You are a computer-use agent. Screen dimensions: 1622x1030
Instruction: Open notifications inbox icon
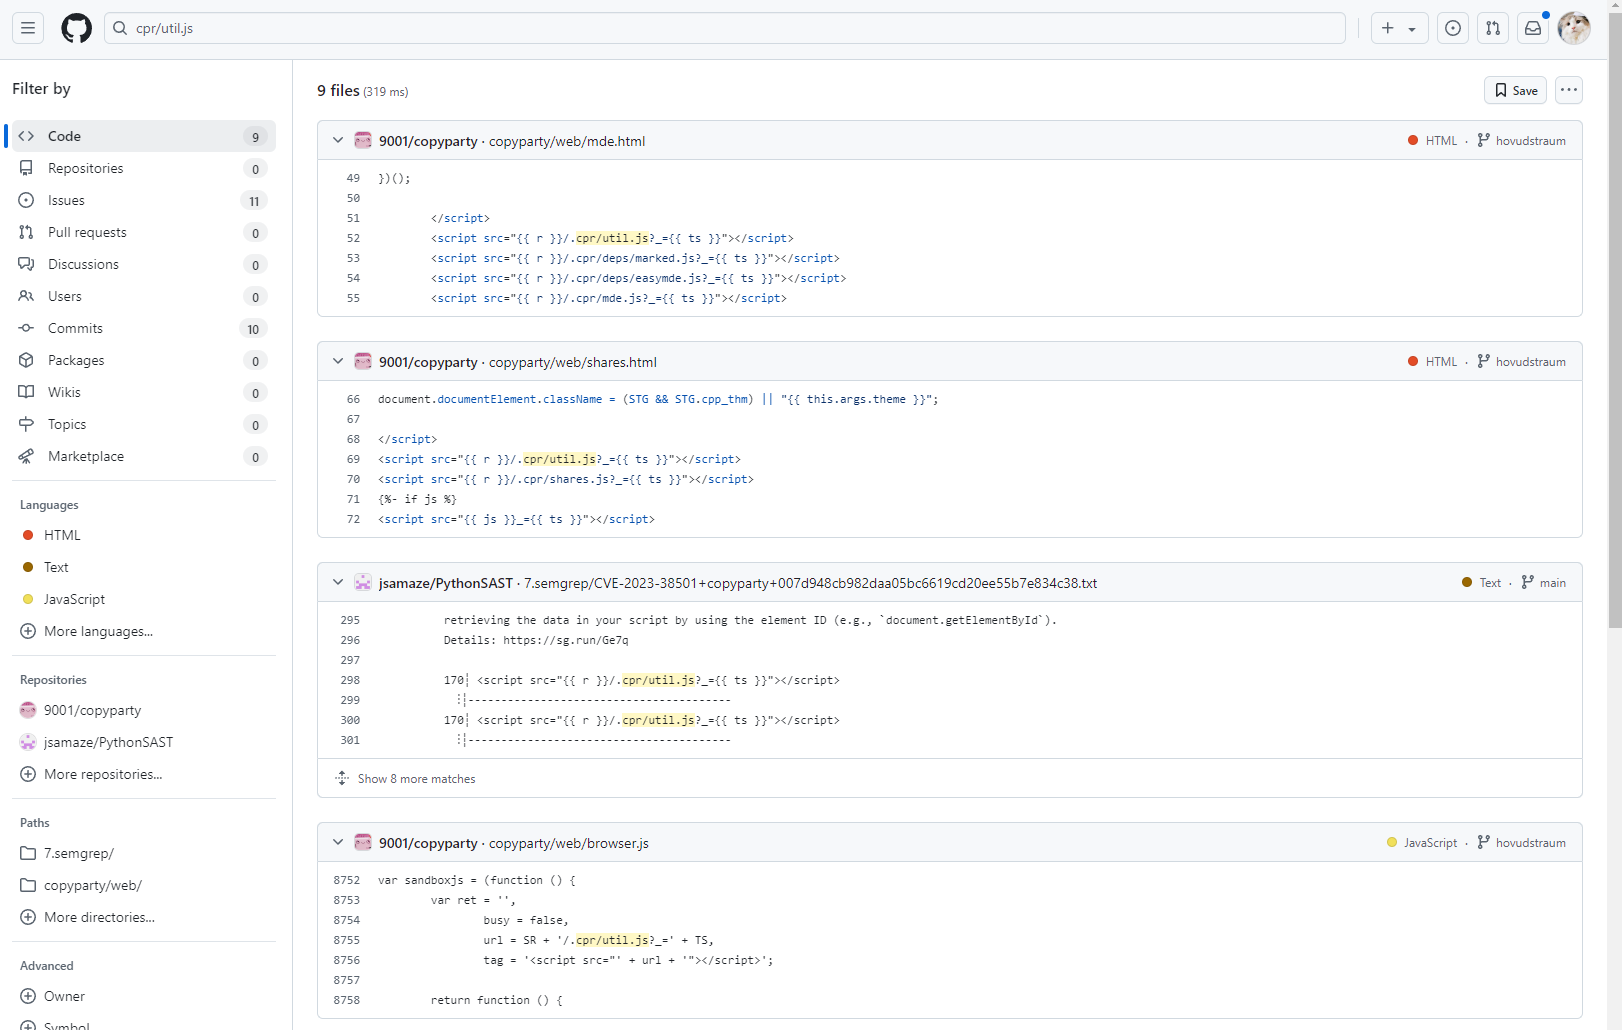point(1533,28)
